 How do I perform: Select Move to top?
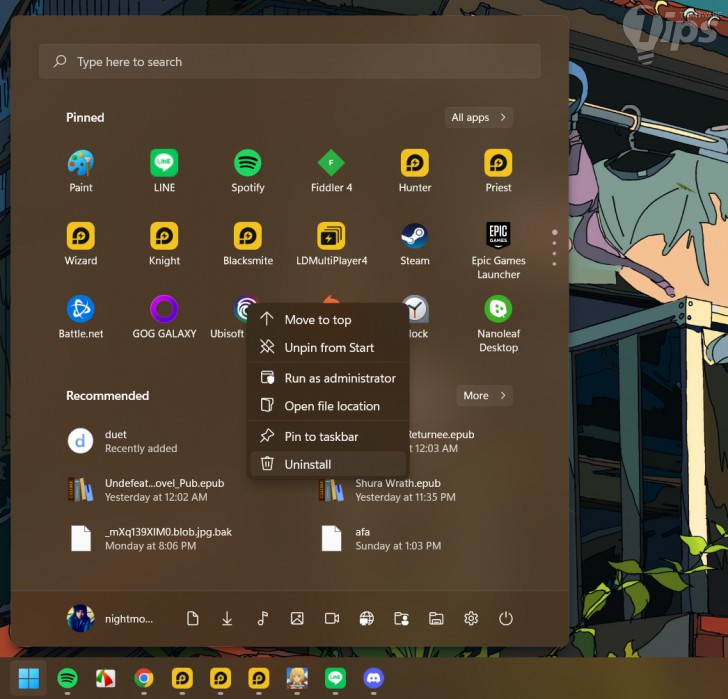[328, 320]
